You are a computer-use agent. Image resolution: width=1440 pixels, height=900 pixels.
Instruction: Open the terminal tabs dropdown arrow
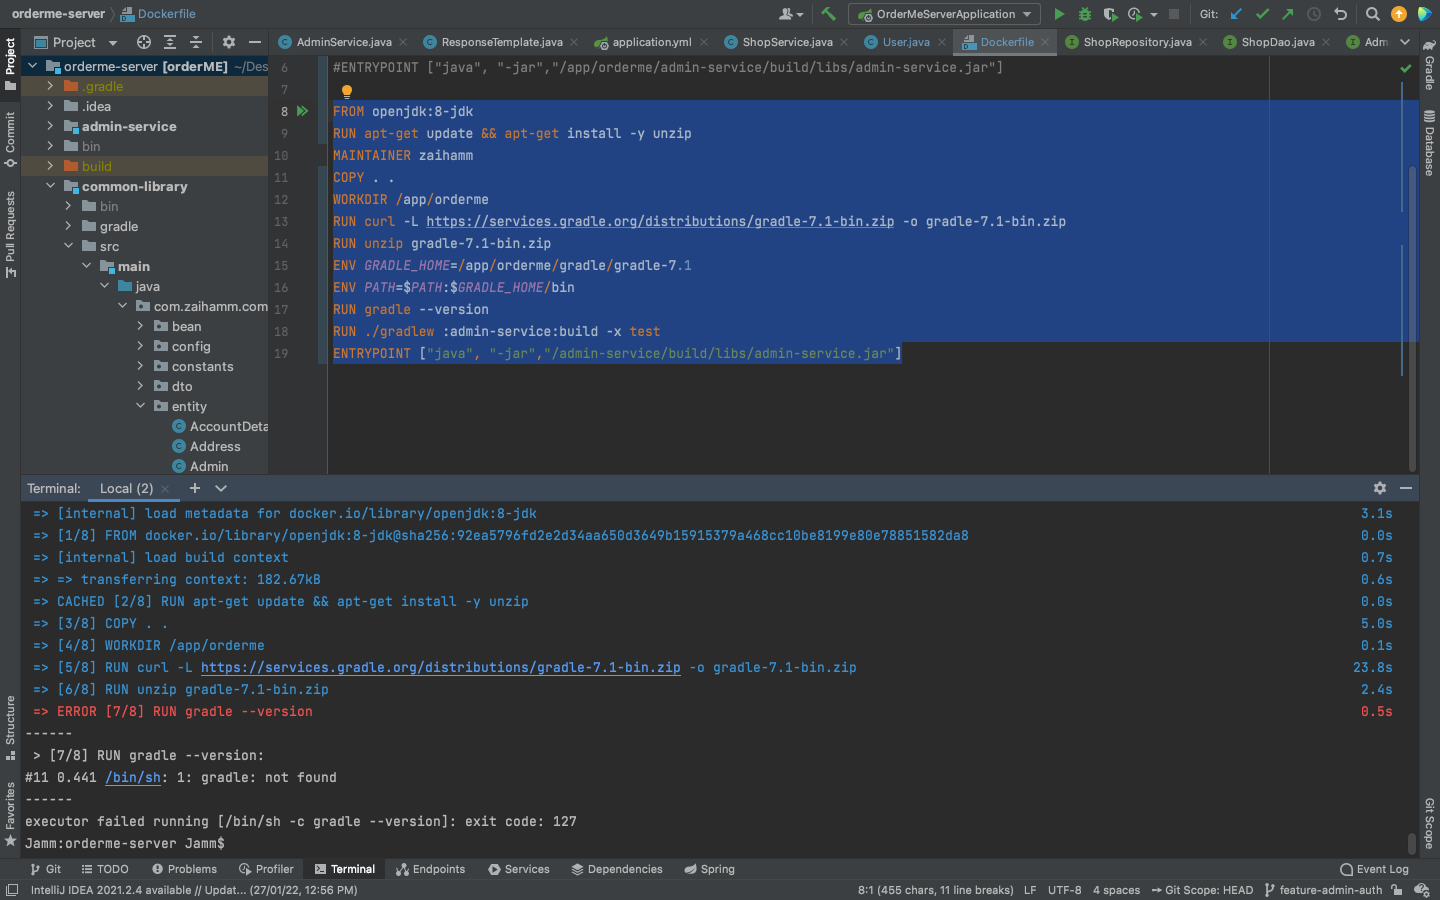221,488
